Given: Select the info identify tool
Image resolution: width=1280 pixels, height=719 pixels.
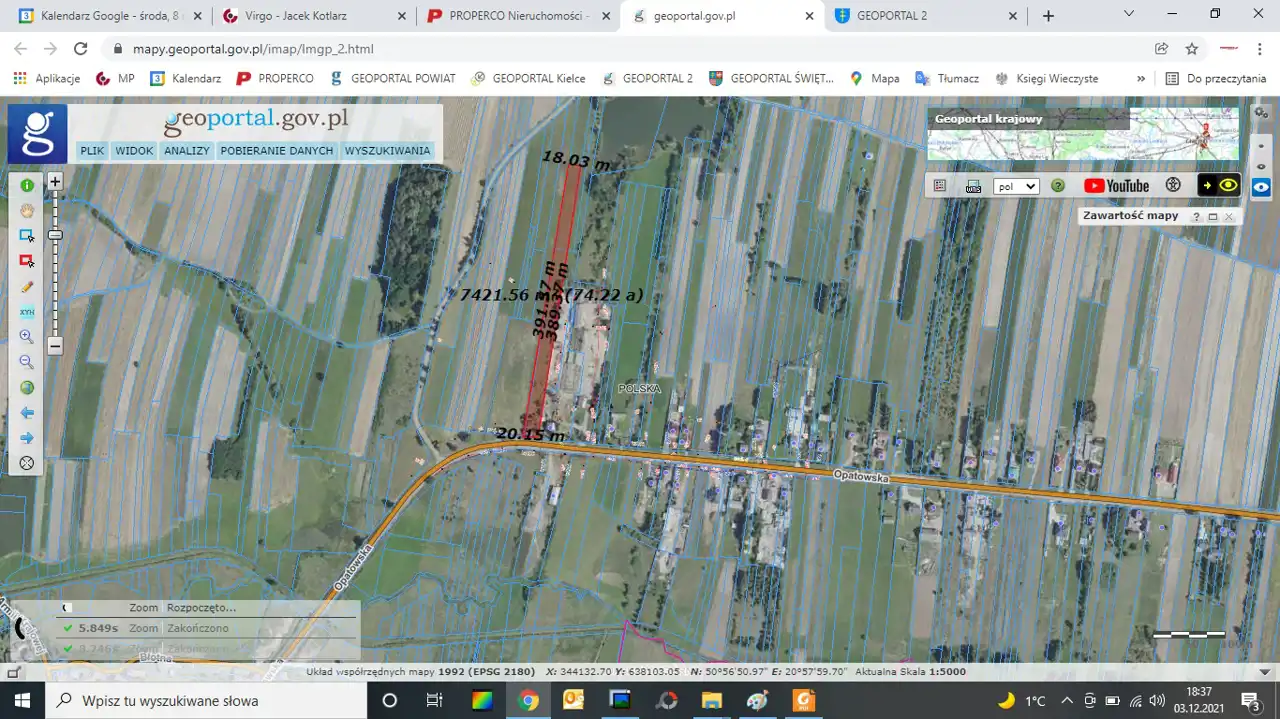Looking at the screenshot, I should click(x=27, y=185).
